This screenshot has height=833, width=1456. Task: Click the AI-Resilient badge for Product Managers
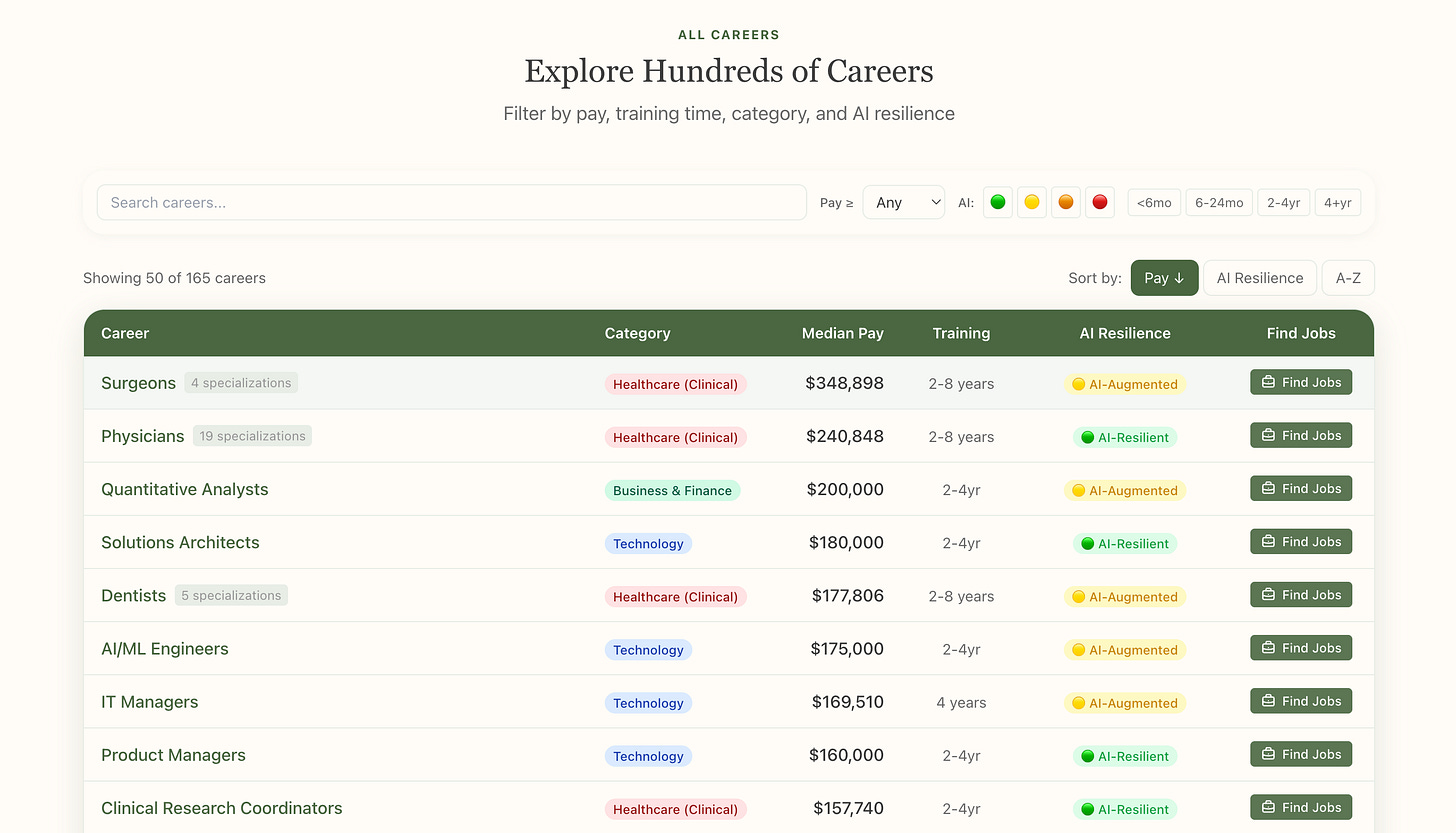(1125, 756)
